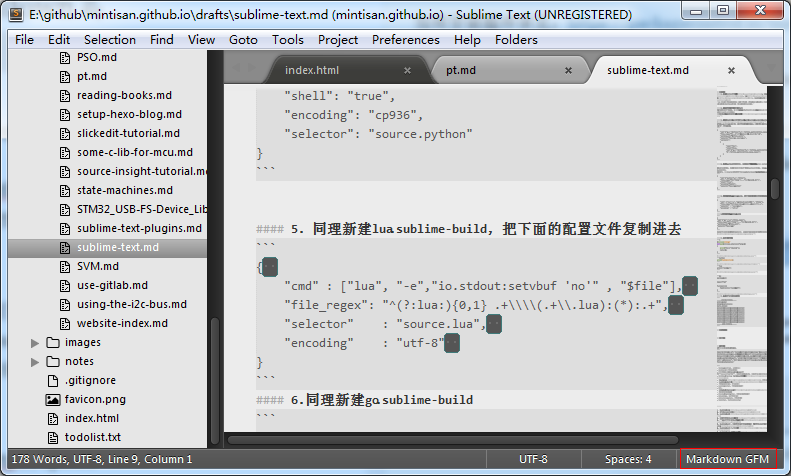Open website-index.md from the sidebar
This screenshot has height=476, width=791.
(x=122, y=324)
